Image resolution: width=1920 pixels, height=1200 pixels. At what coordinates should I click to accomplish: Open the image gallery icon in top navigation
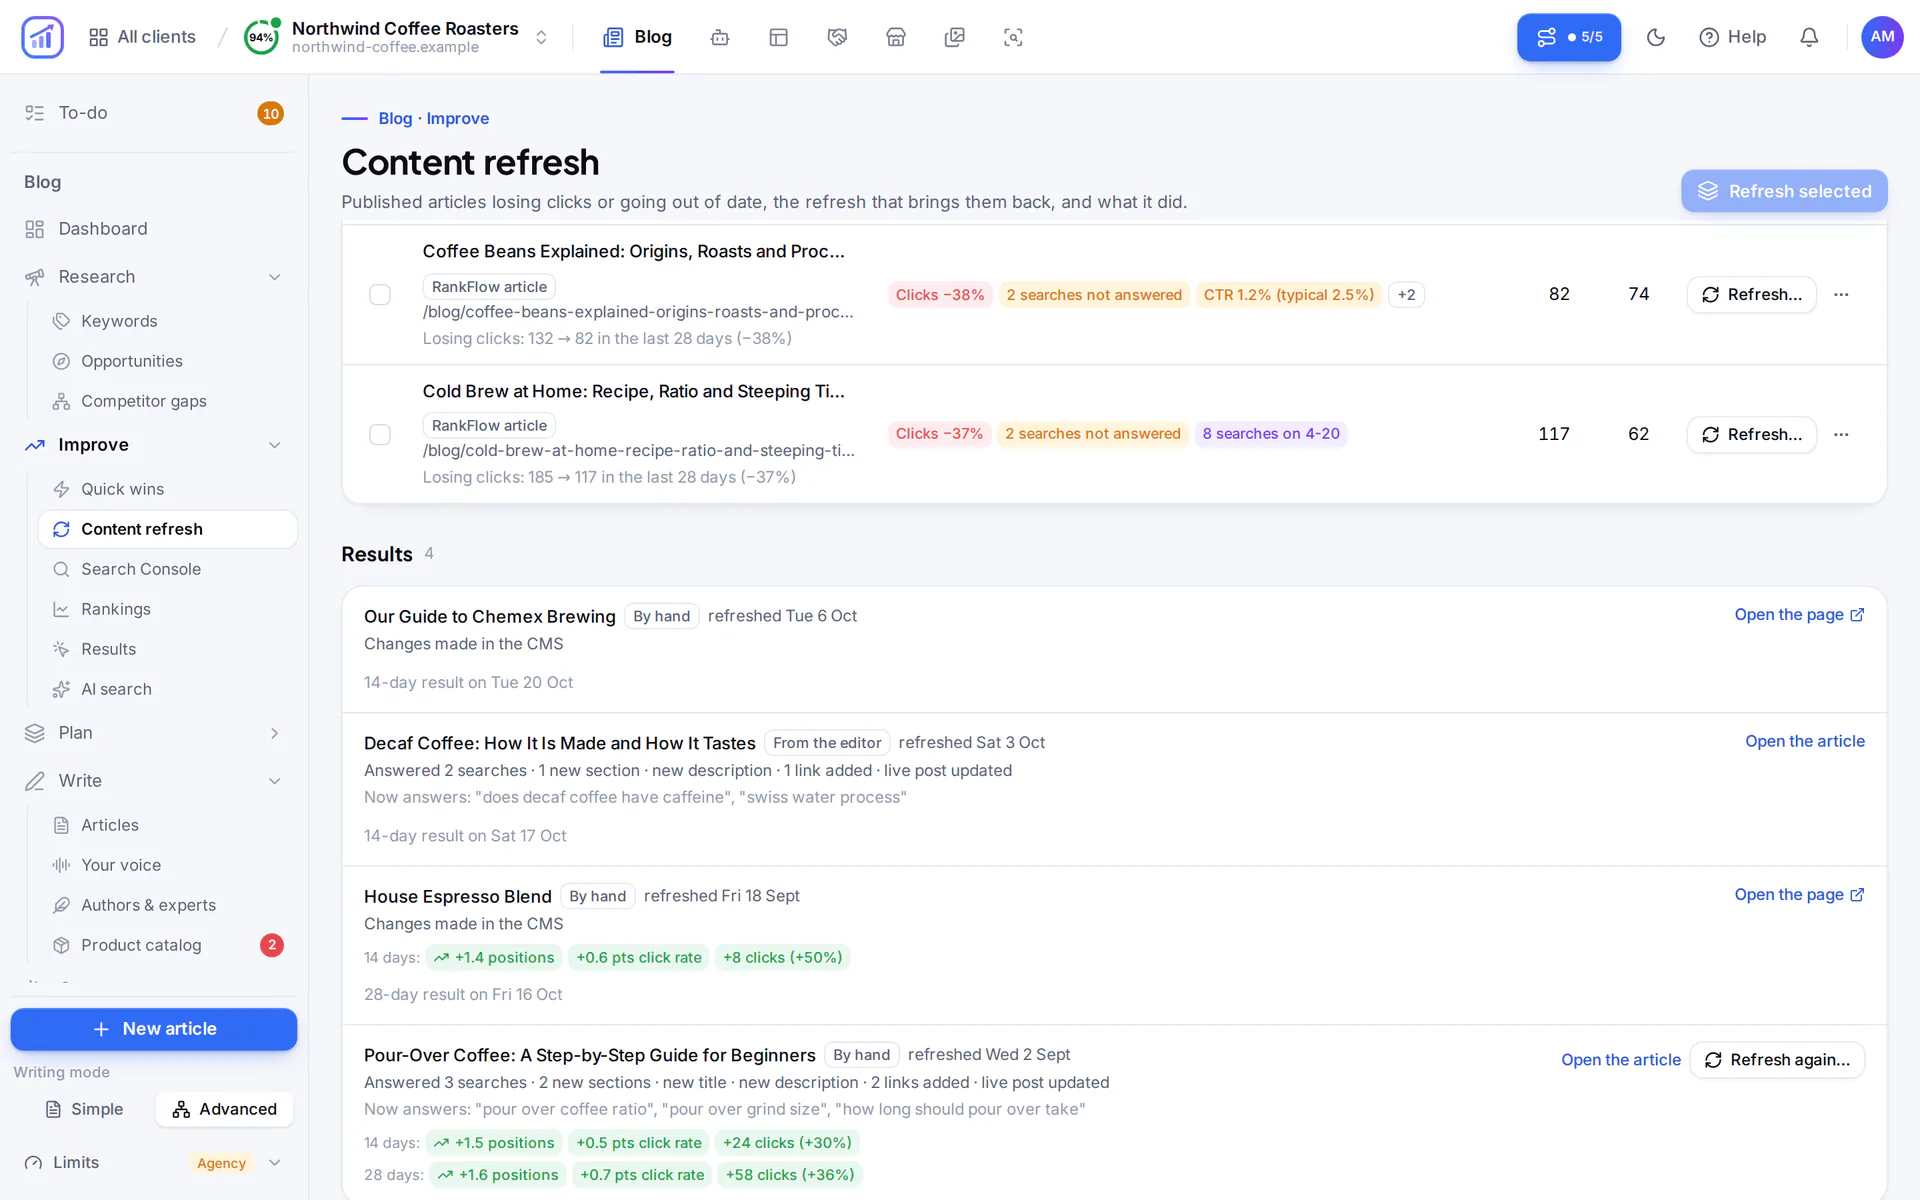[955, 37]
